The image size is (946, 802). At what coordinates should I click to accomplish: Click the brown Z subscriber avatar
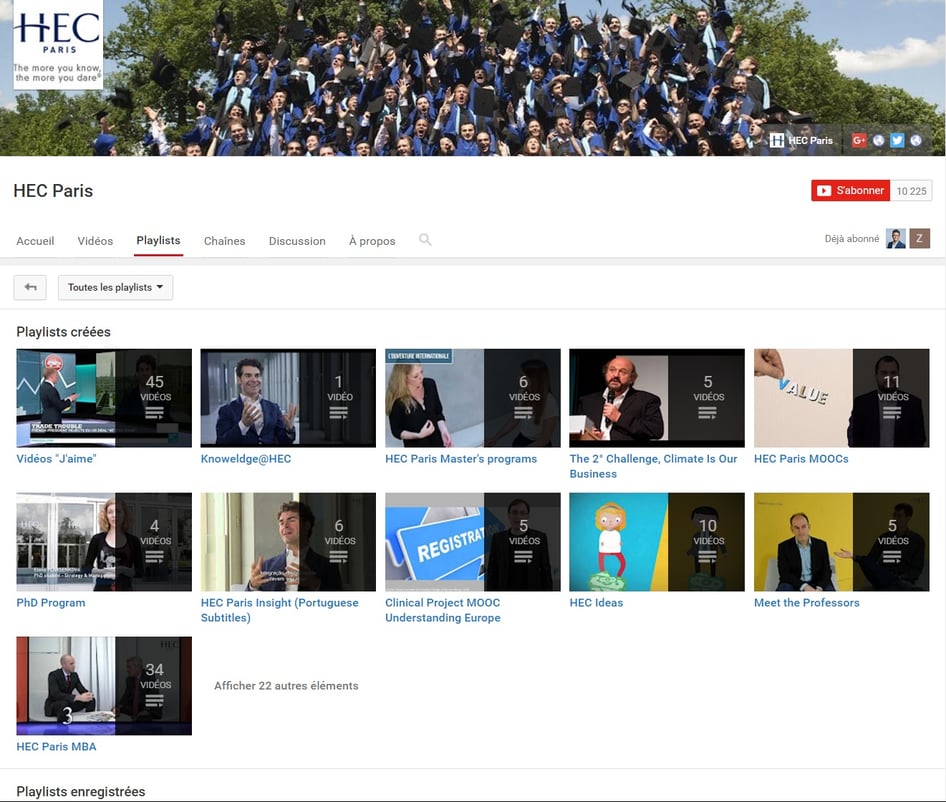click(x=919, y=238)
